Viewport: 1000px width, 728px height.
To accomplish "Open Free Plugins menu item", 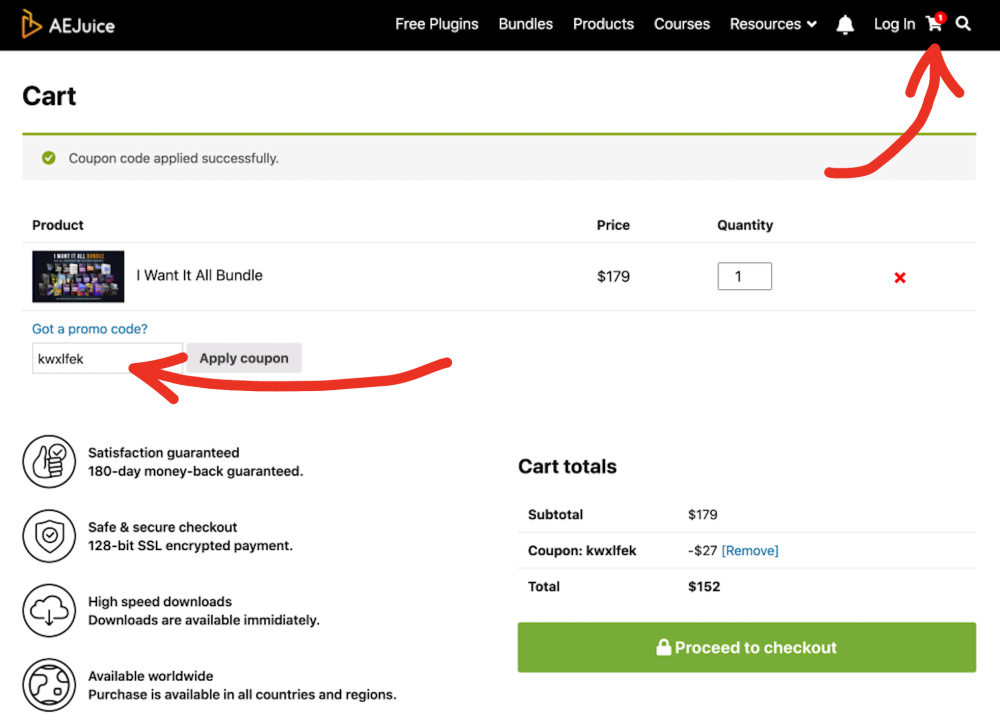I will click(x=437, y=24).
